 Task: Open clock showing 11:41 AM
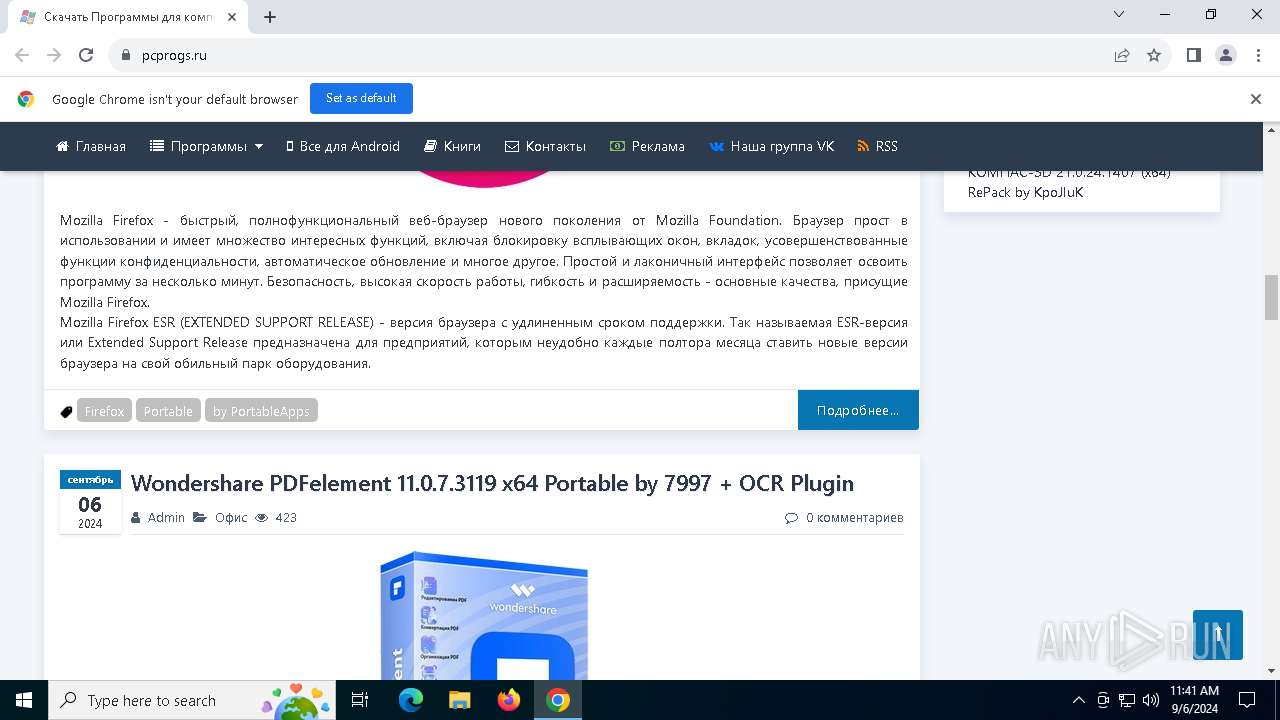point(1194,700)
